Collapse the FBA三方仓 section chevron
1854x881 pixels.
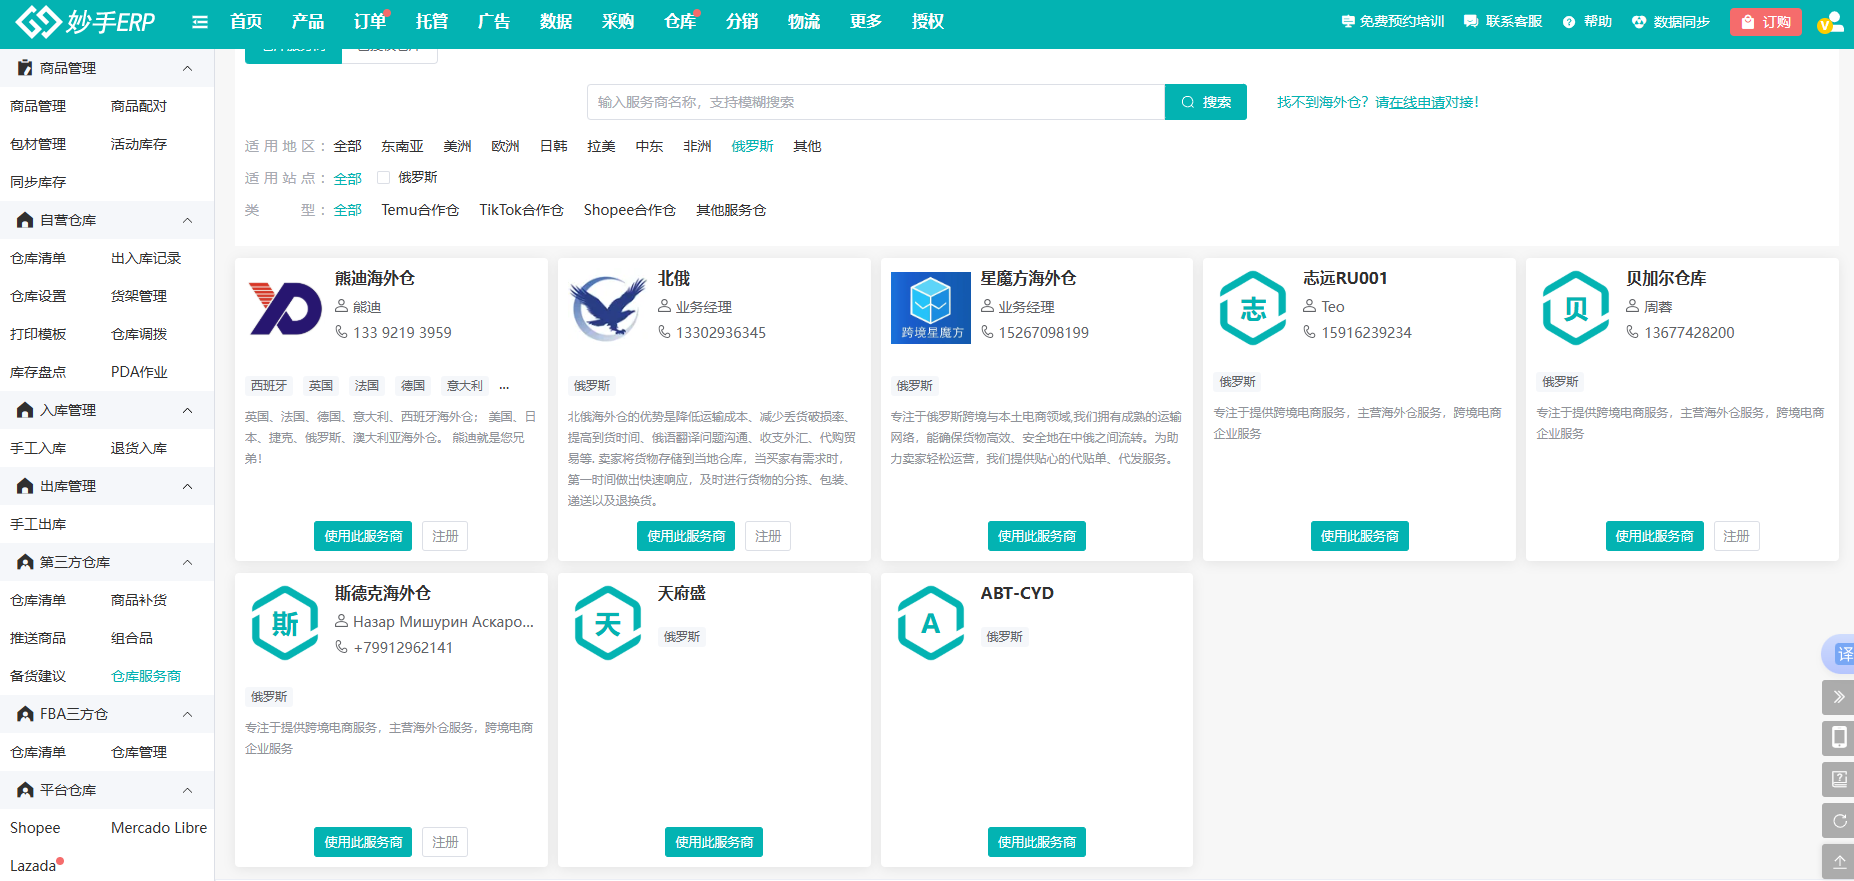coord(187,714)
